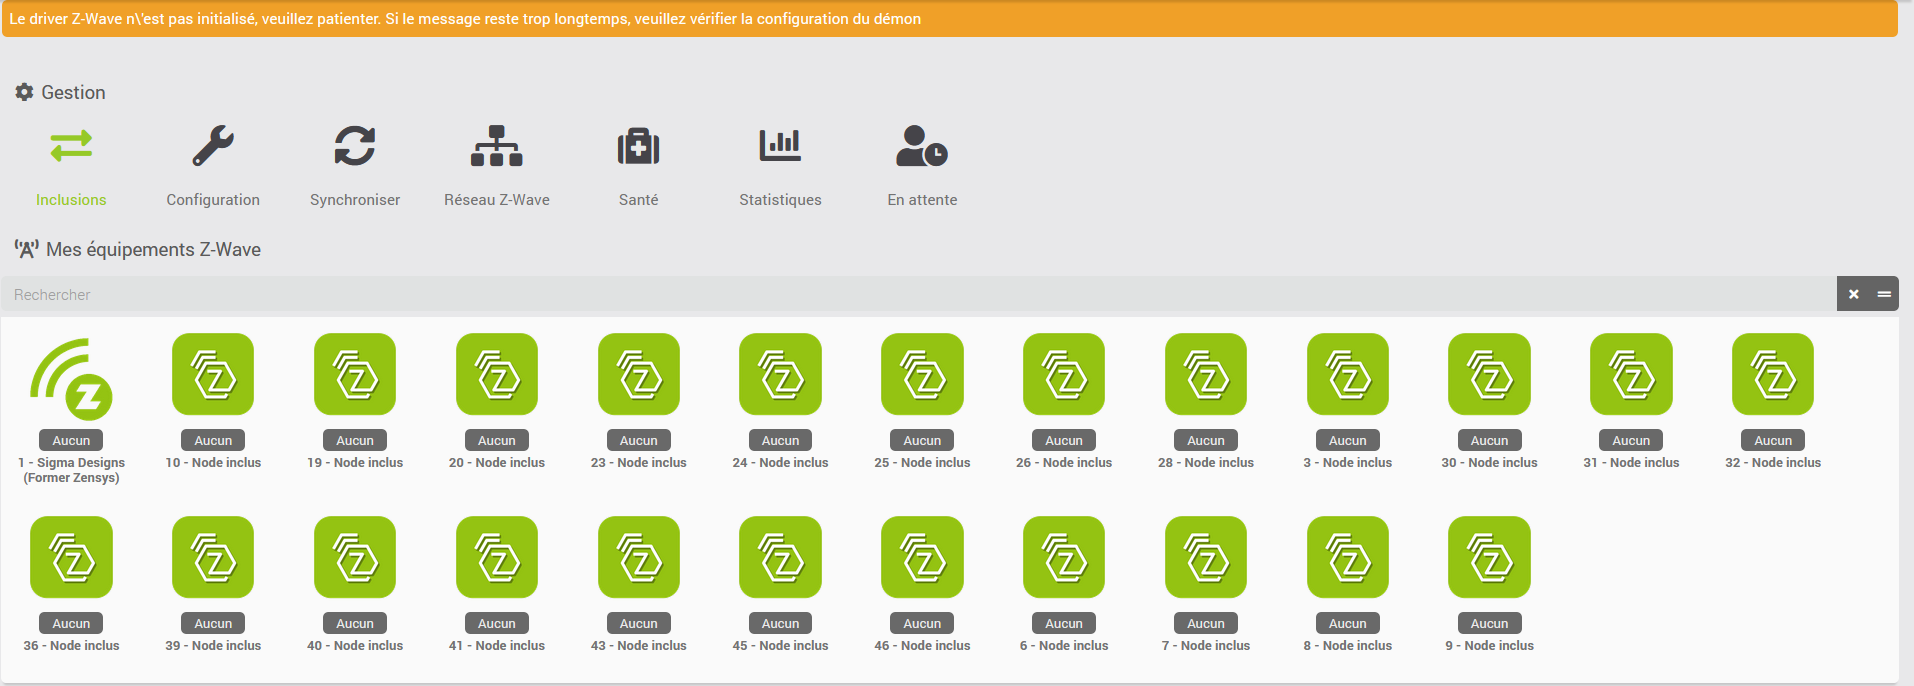Open the 9 - Node inclus device
This screenshot has height=686, width=1914.
tap(1489, 558)
